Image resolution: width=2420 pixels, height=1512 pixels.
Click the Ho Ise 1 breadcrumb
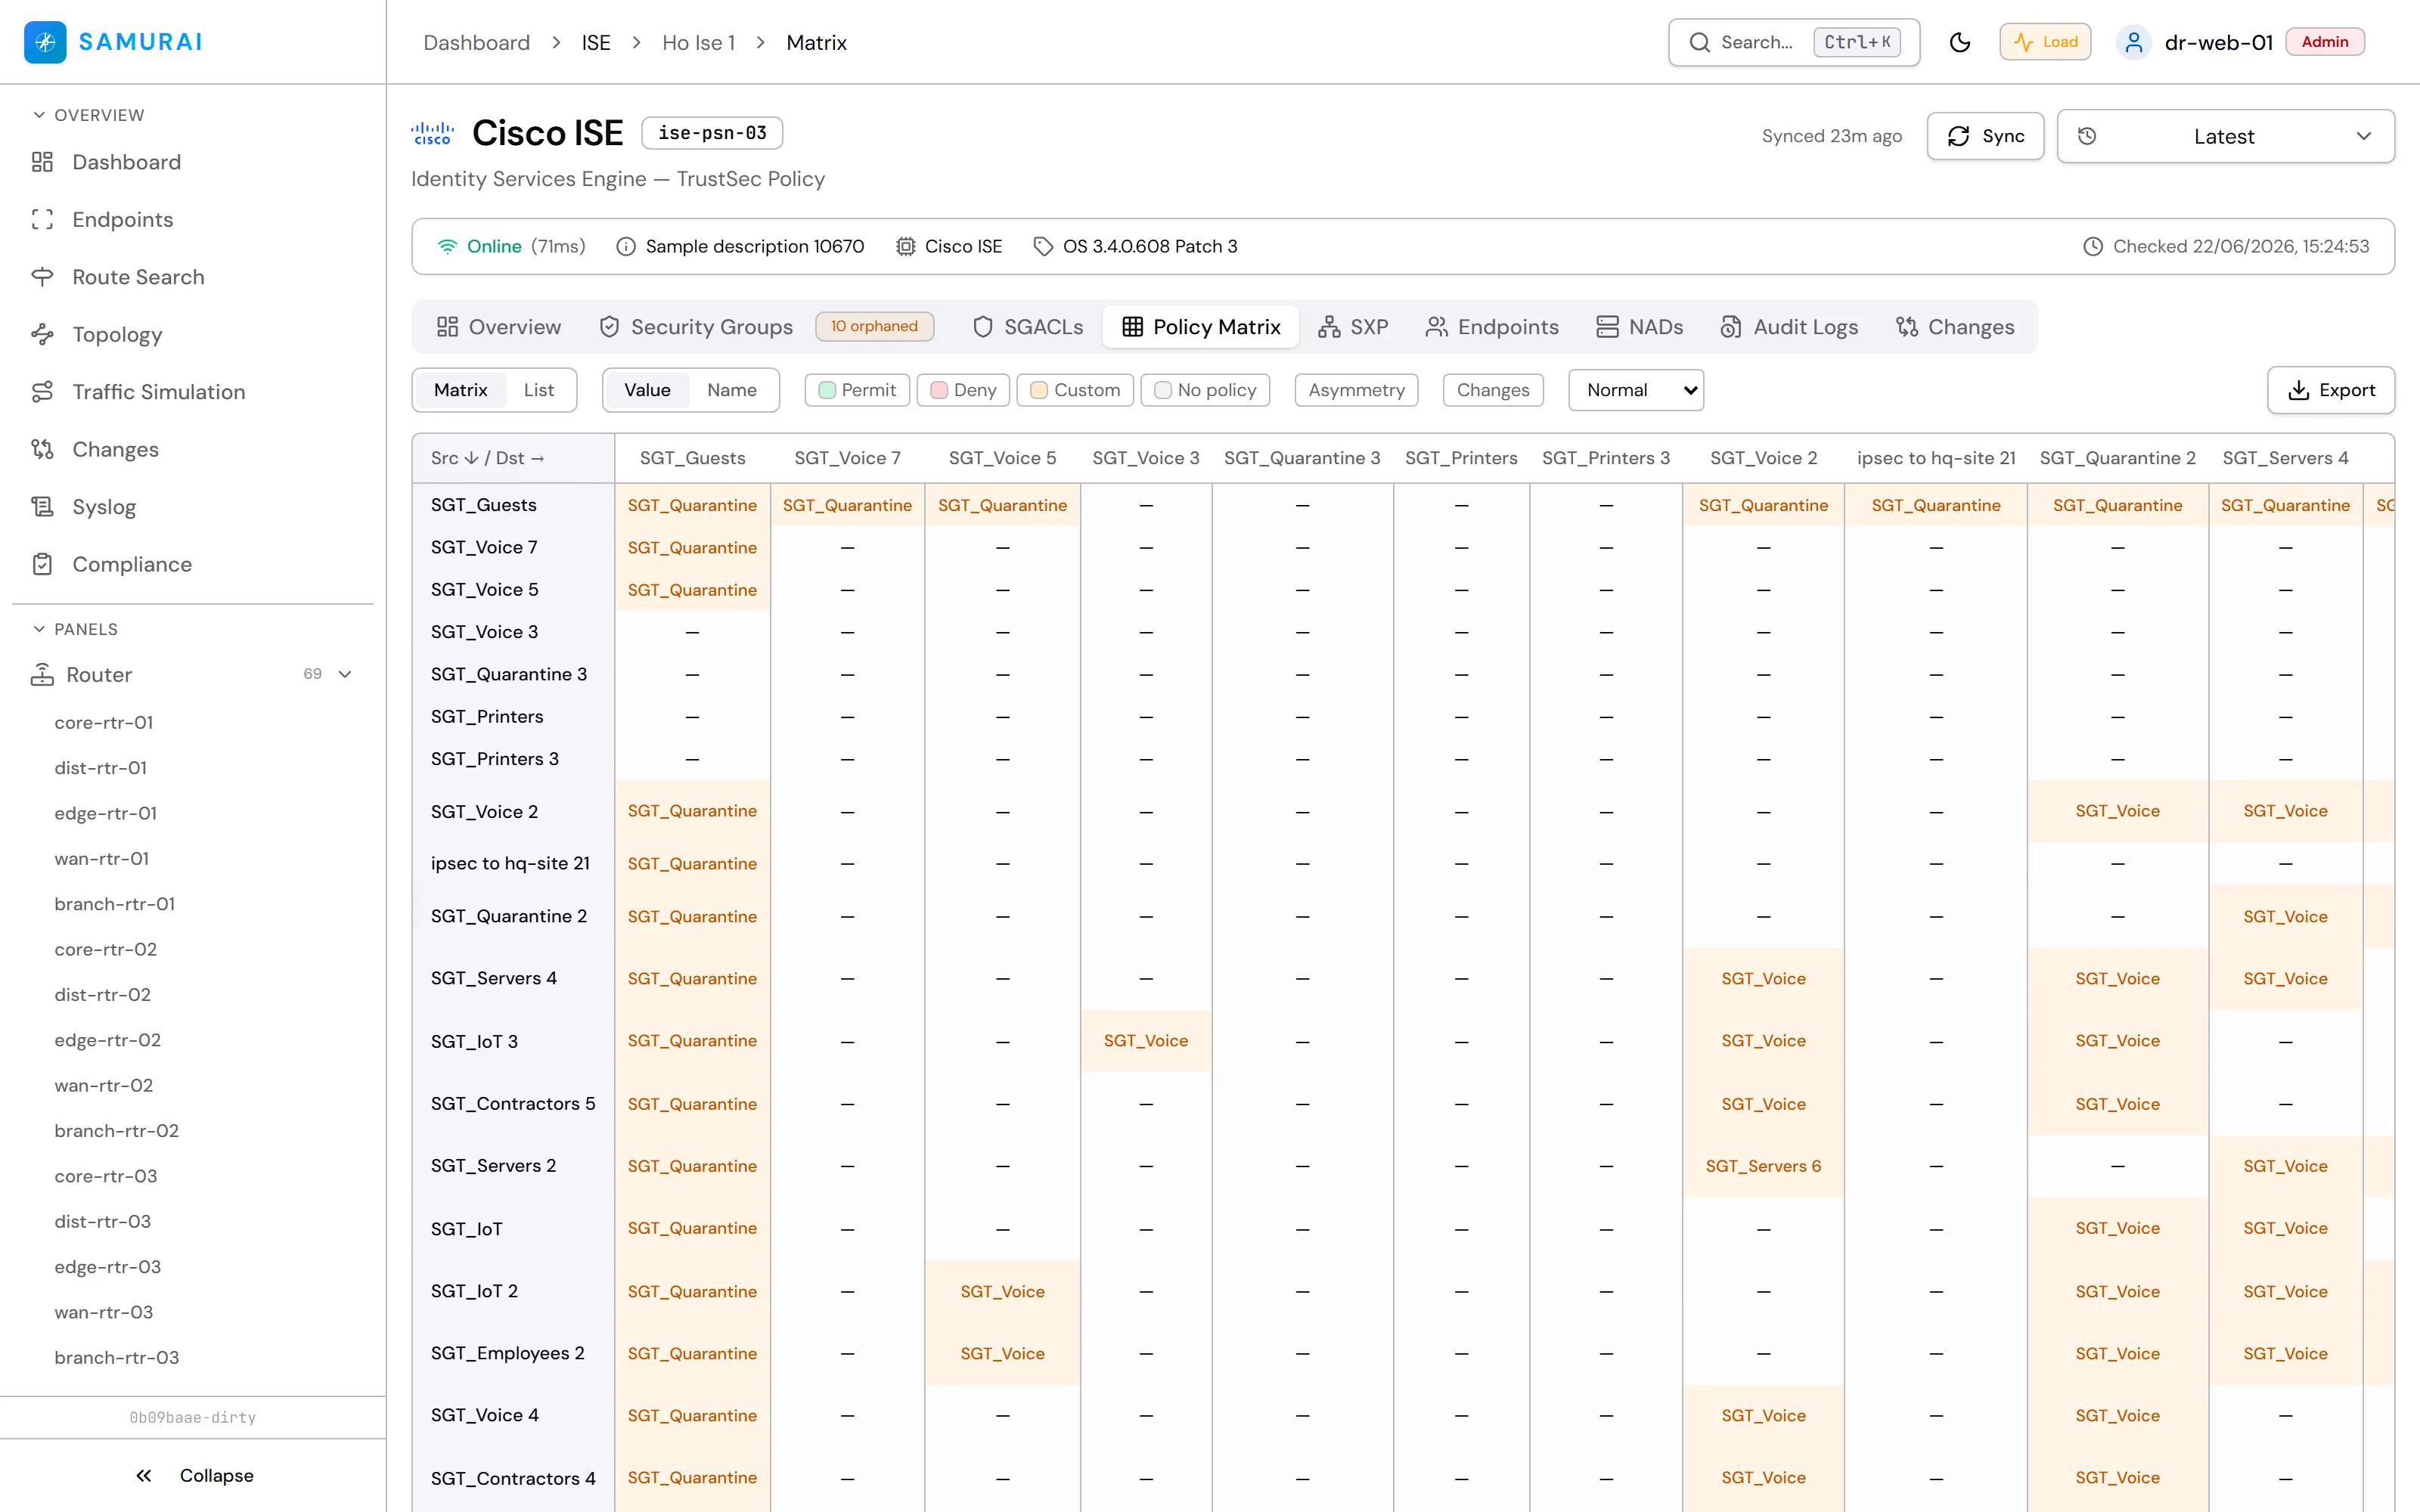click(x=698, y=42)
